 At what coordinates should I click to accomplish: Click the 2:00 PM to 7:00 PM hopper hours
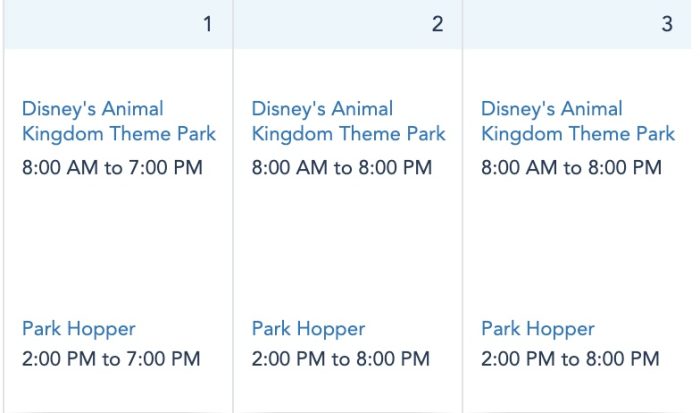(111, 358)
